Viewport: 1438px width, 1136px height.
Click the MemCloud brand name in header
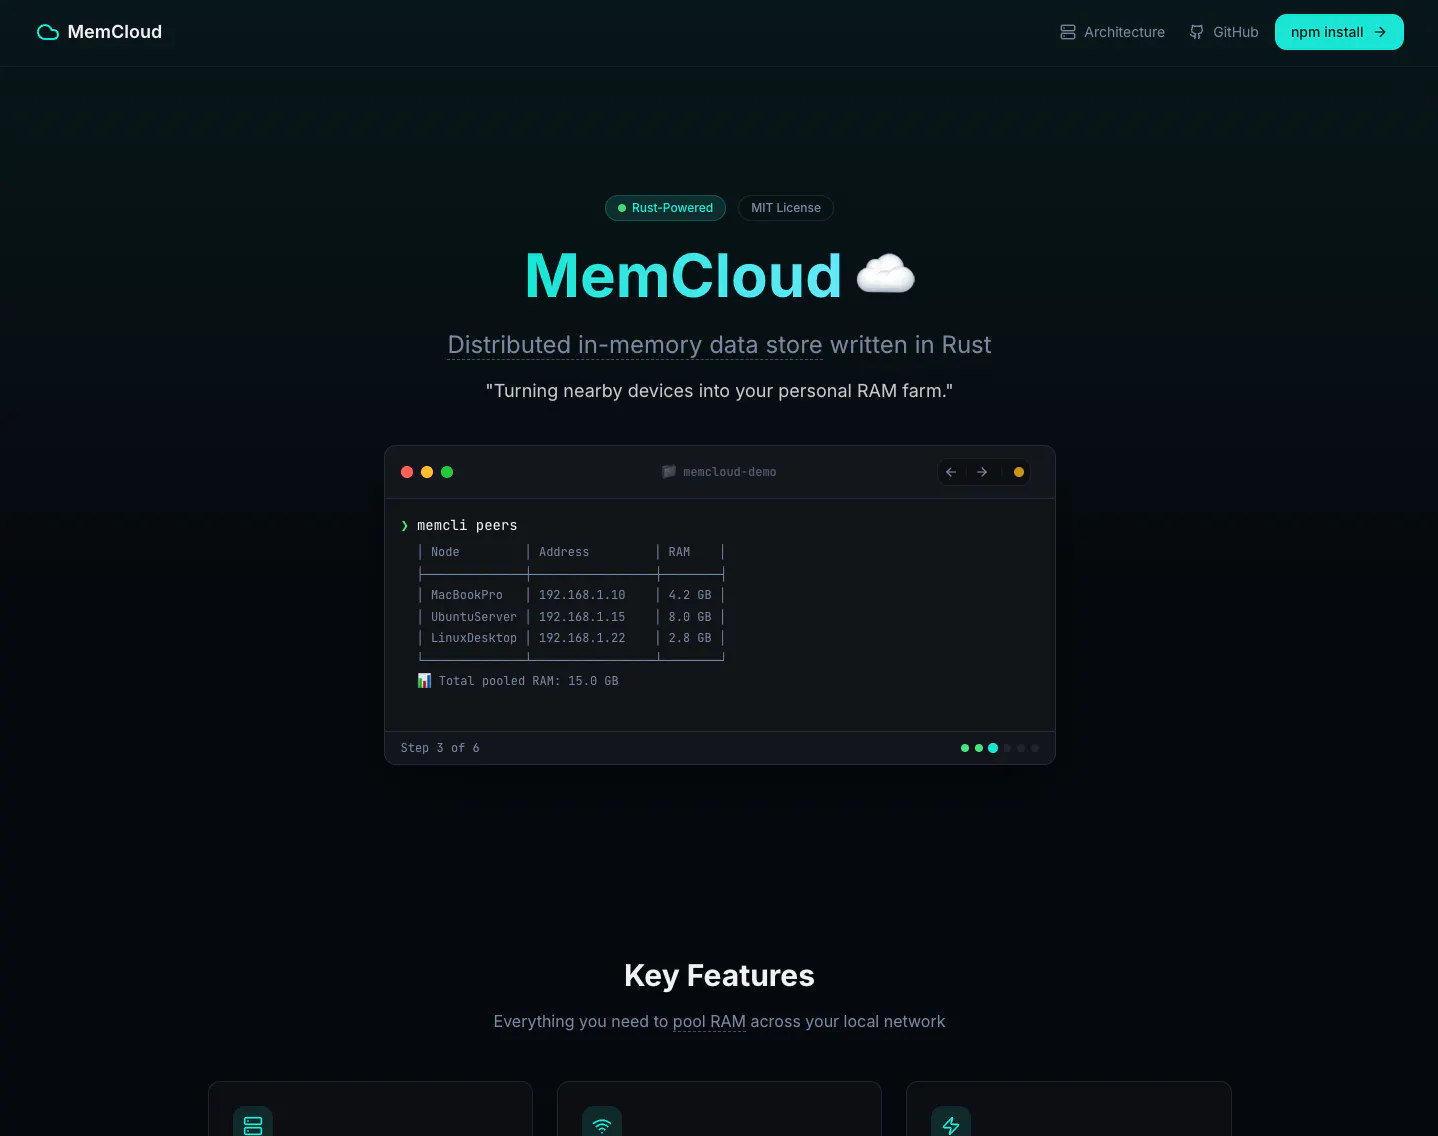[115, 32]
